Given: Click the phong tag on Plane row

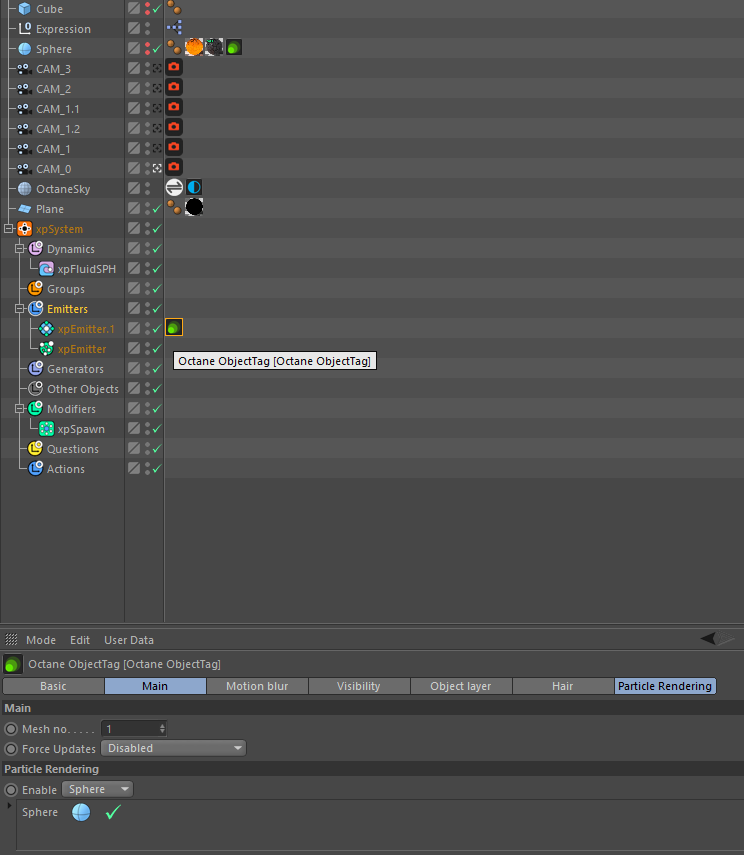Looking at the screenshot, I should pyautogui.click(x=174, y=207).
